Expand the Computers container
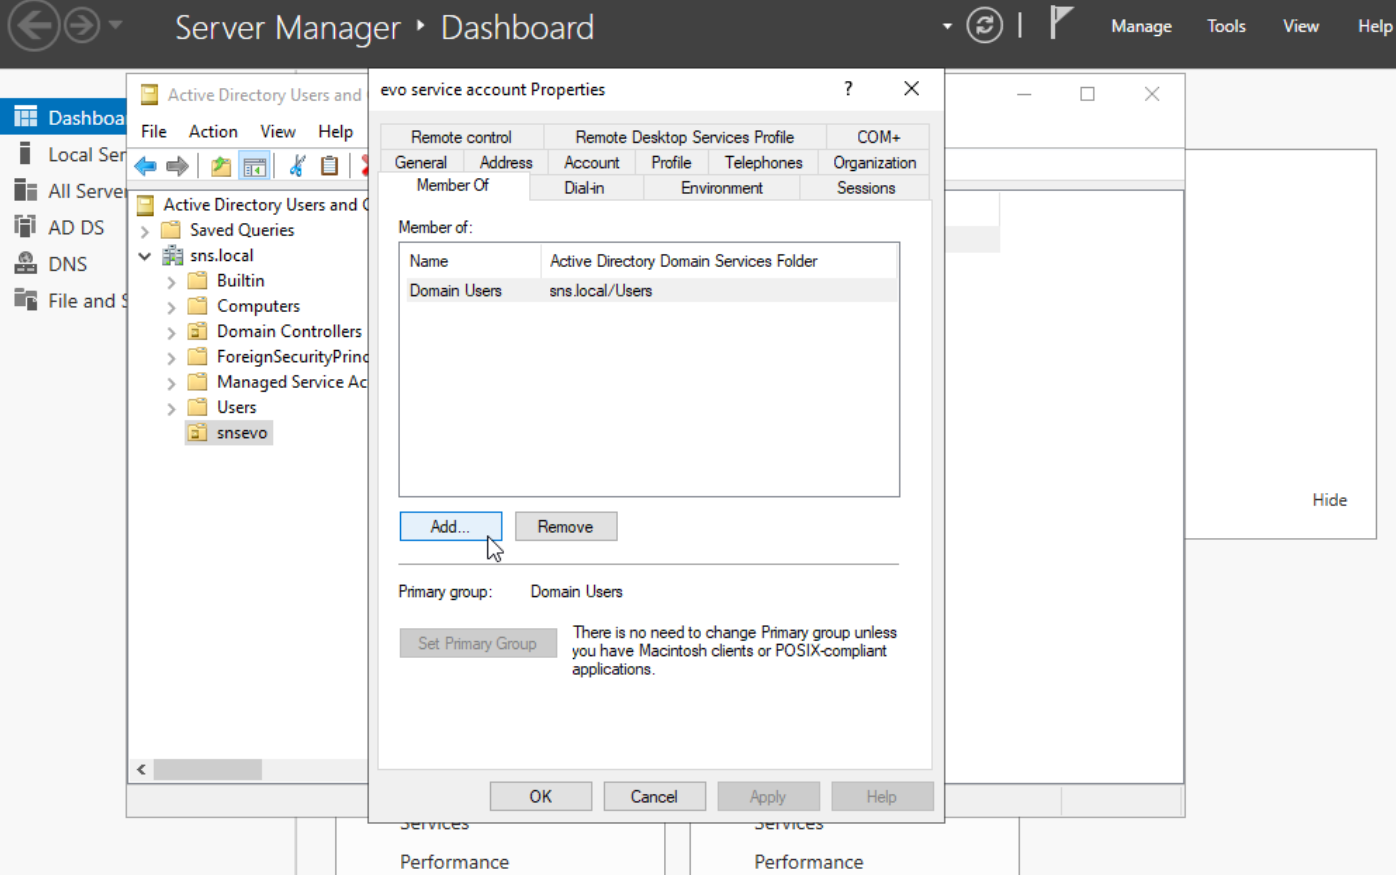The width and height of the screenshot is (1396, 875). [x=171, y=307]
